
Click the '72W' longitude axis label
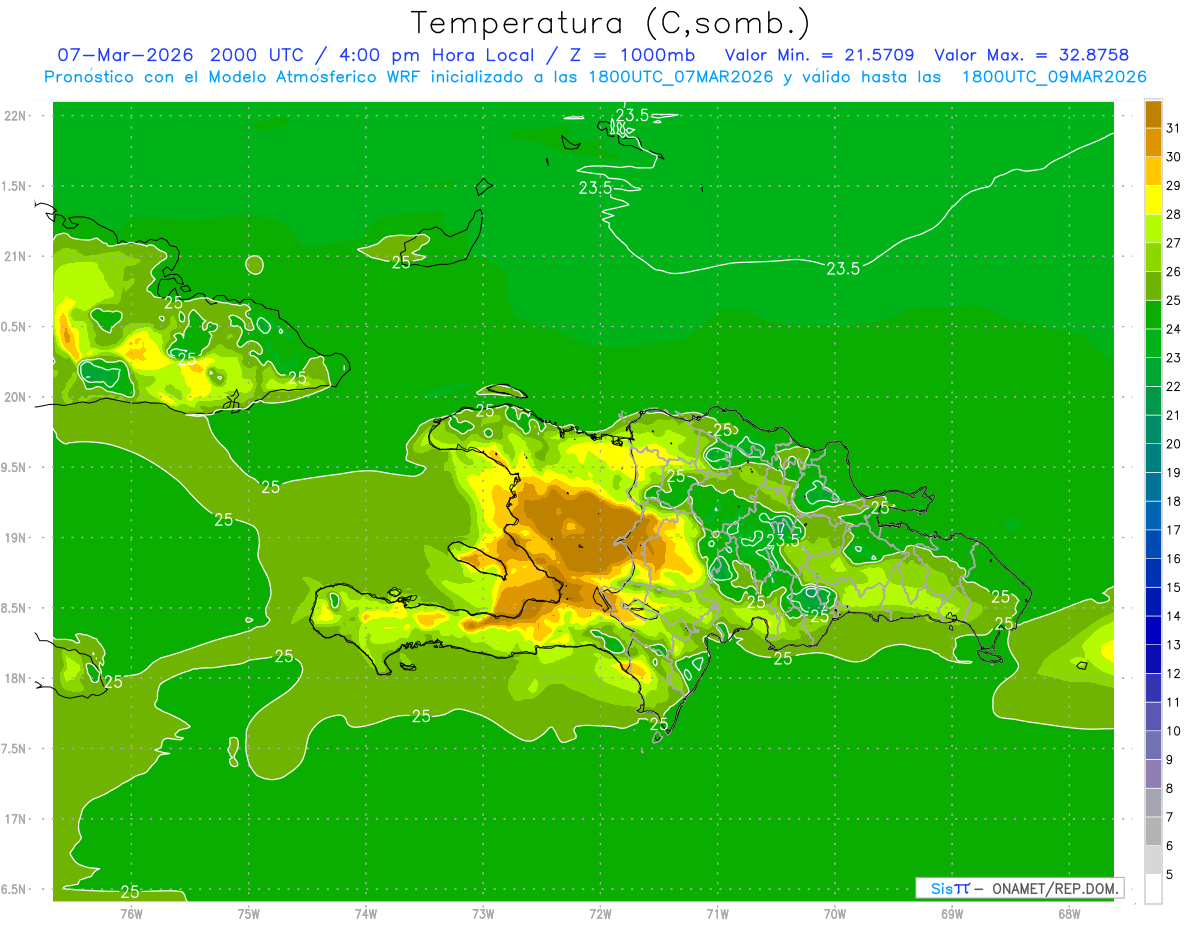coord(600,913)
